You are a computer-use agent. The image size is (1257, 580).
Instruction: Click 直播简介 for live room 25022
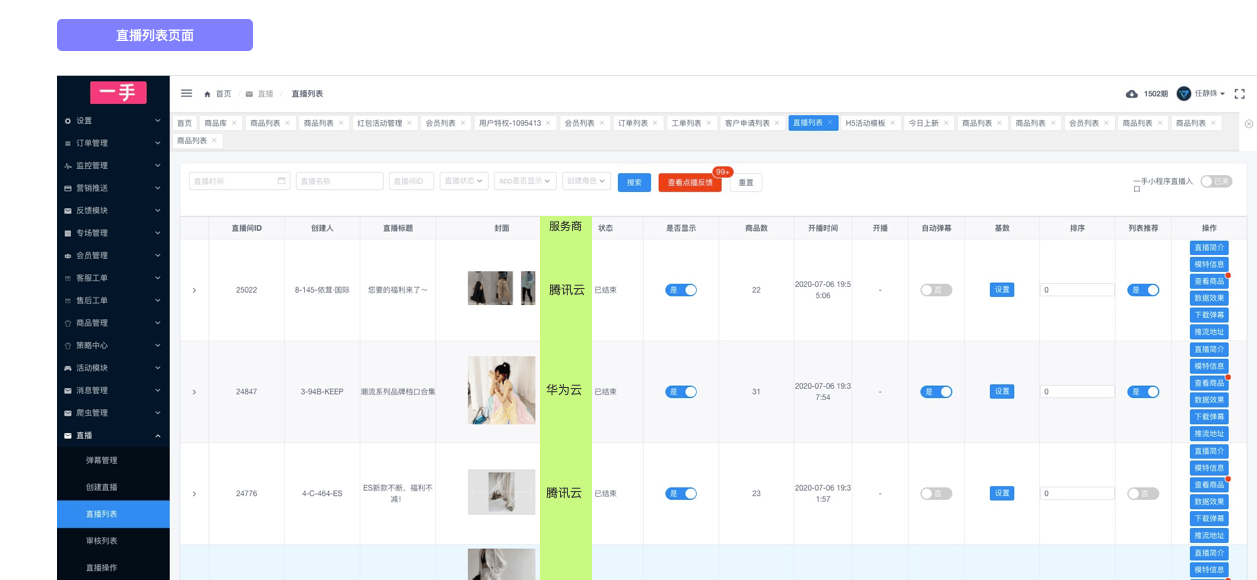(1209, 247)
